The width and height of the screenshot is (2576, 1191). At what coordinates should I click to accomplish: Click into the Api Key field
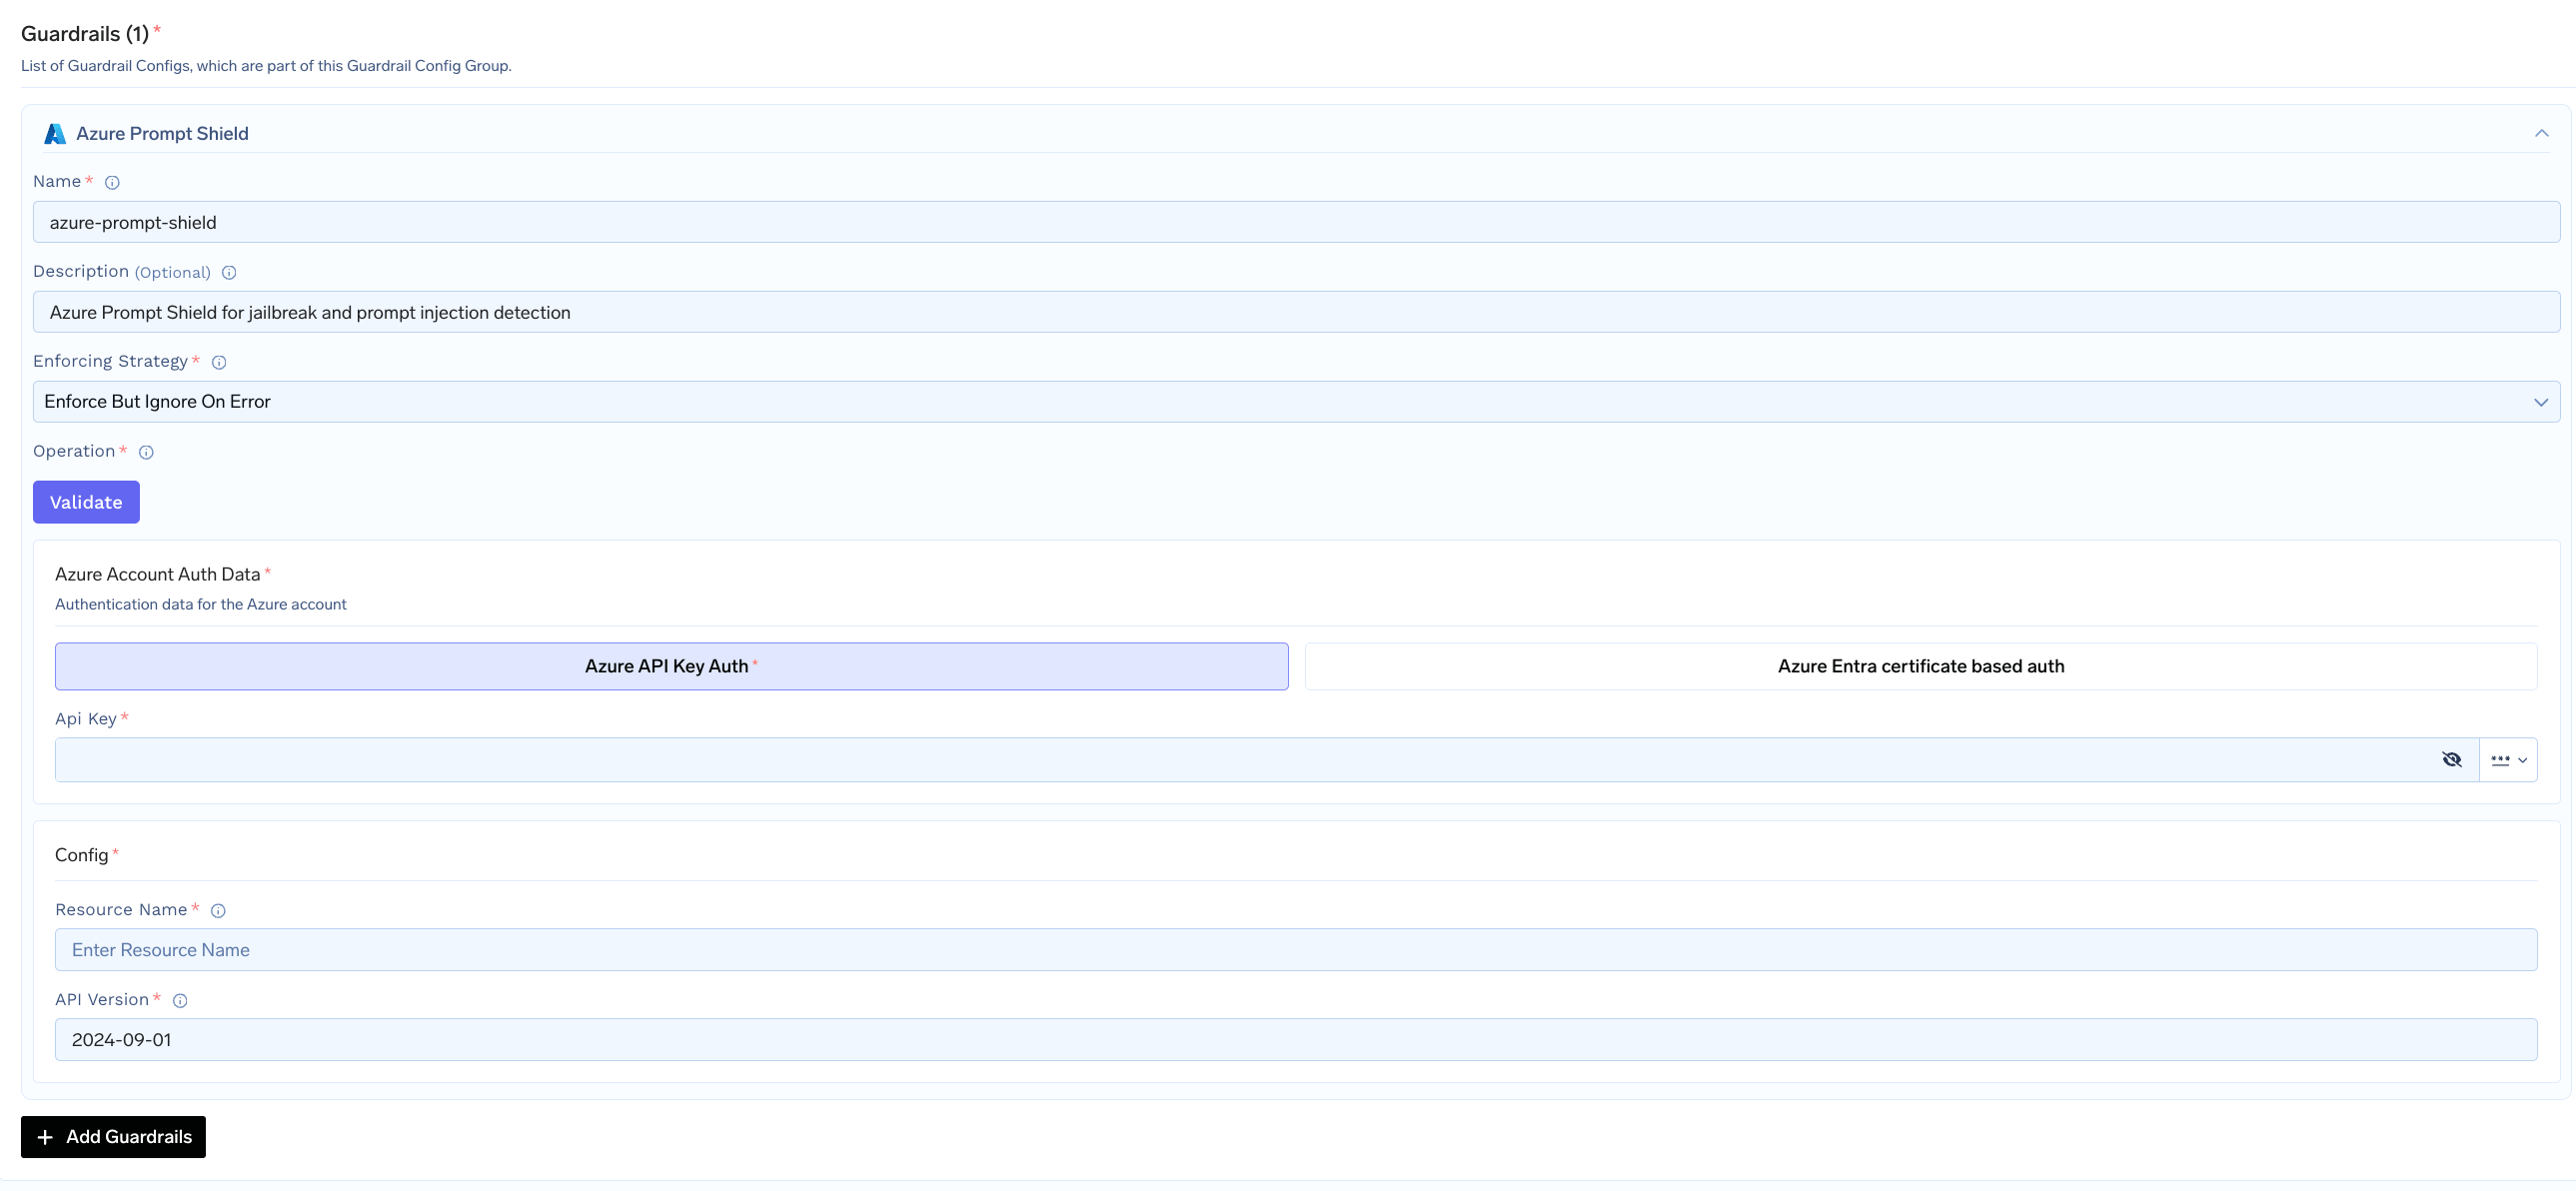[x=1240, y=760]
